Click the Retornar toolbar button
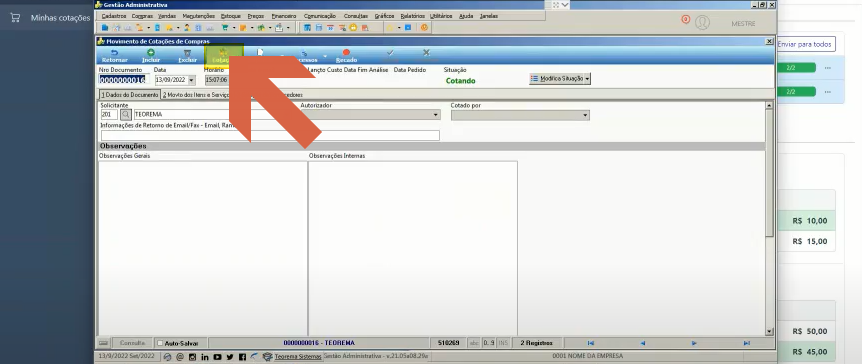 tap(114, 56)
